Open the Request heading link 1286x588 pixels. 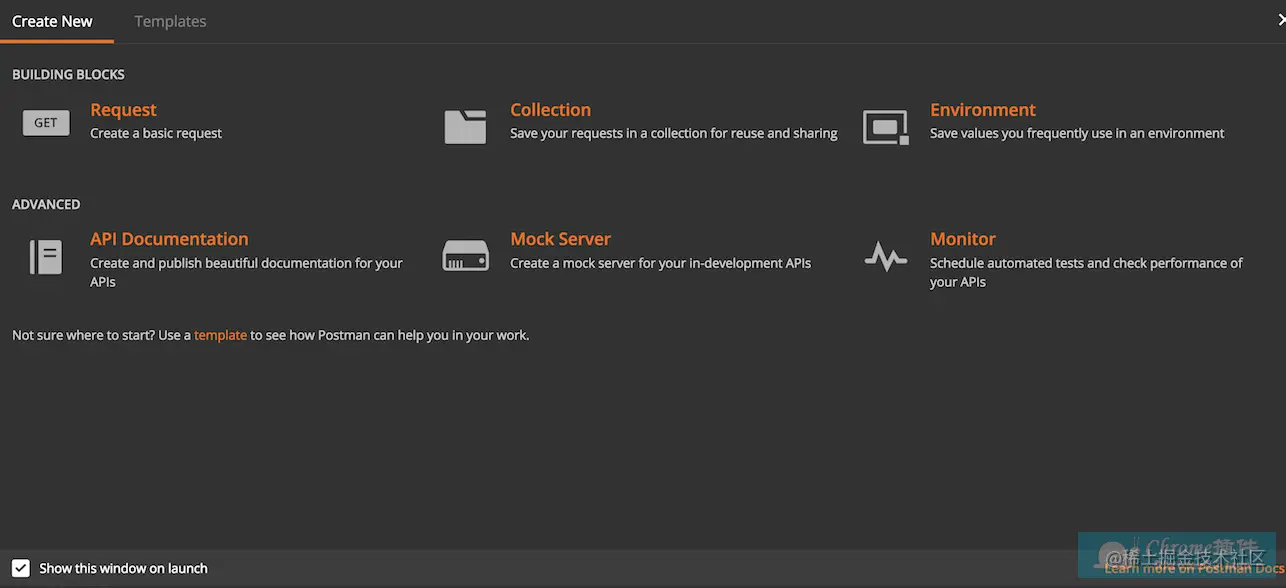point(123,110)
